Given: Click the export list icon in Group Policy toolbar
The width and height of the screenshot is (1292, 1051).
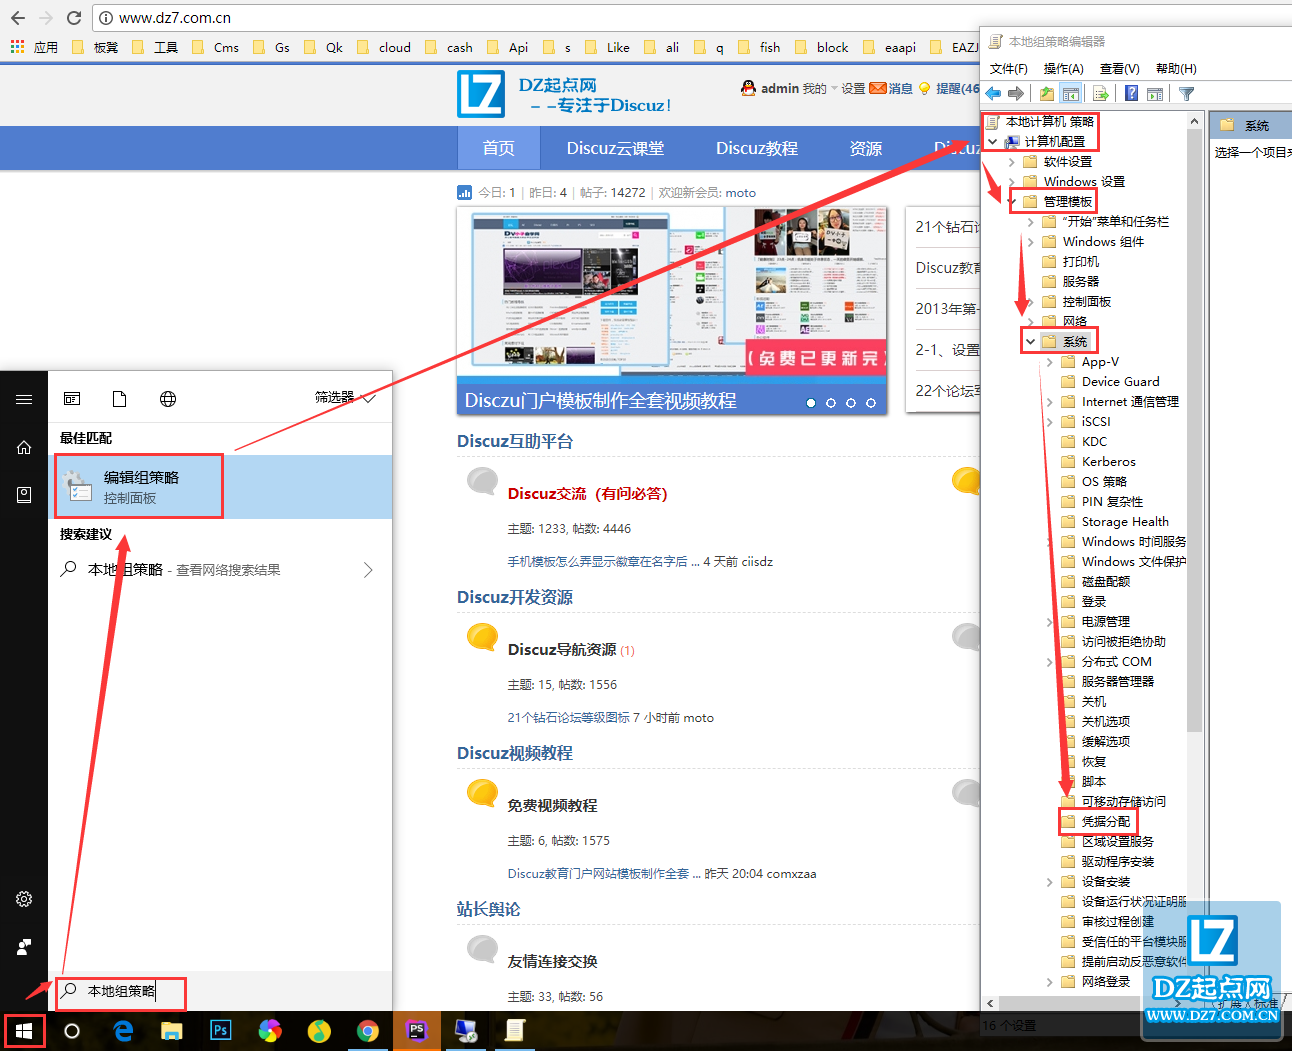Looking at the screenshot, I should (1101, 93).
